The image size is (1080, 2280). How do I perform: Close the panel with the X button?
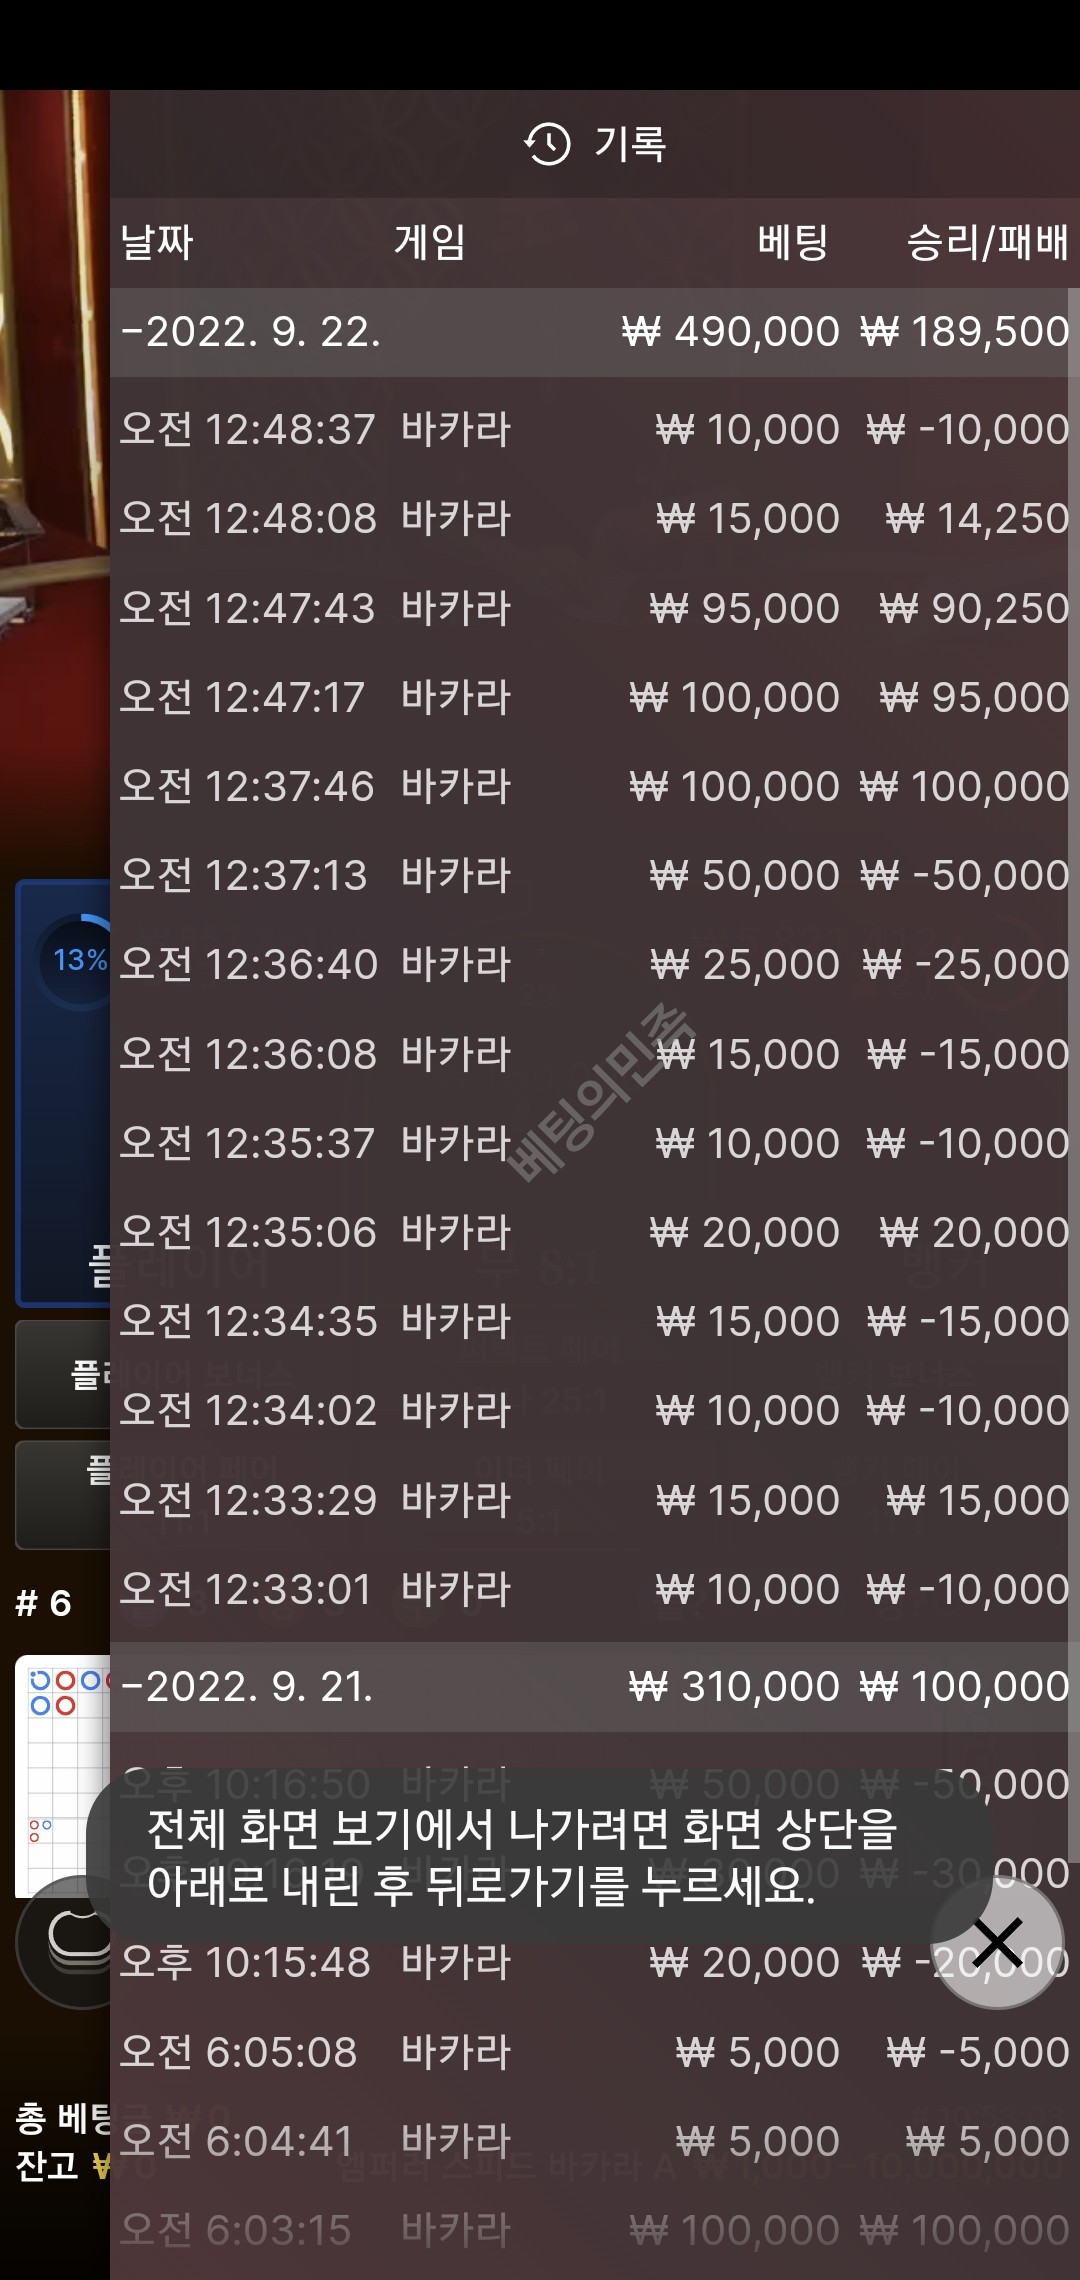997,1943
